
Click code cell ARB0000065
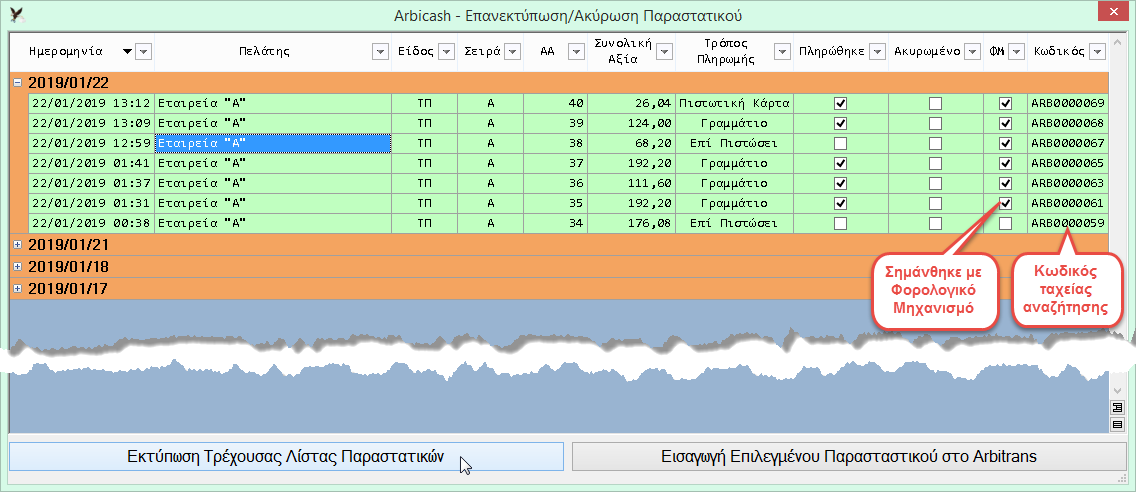coord(1068,164)
